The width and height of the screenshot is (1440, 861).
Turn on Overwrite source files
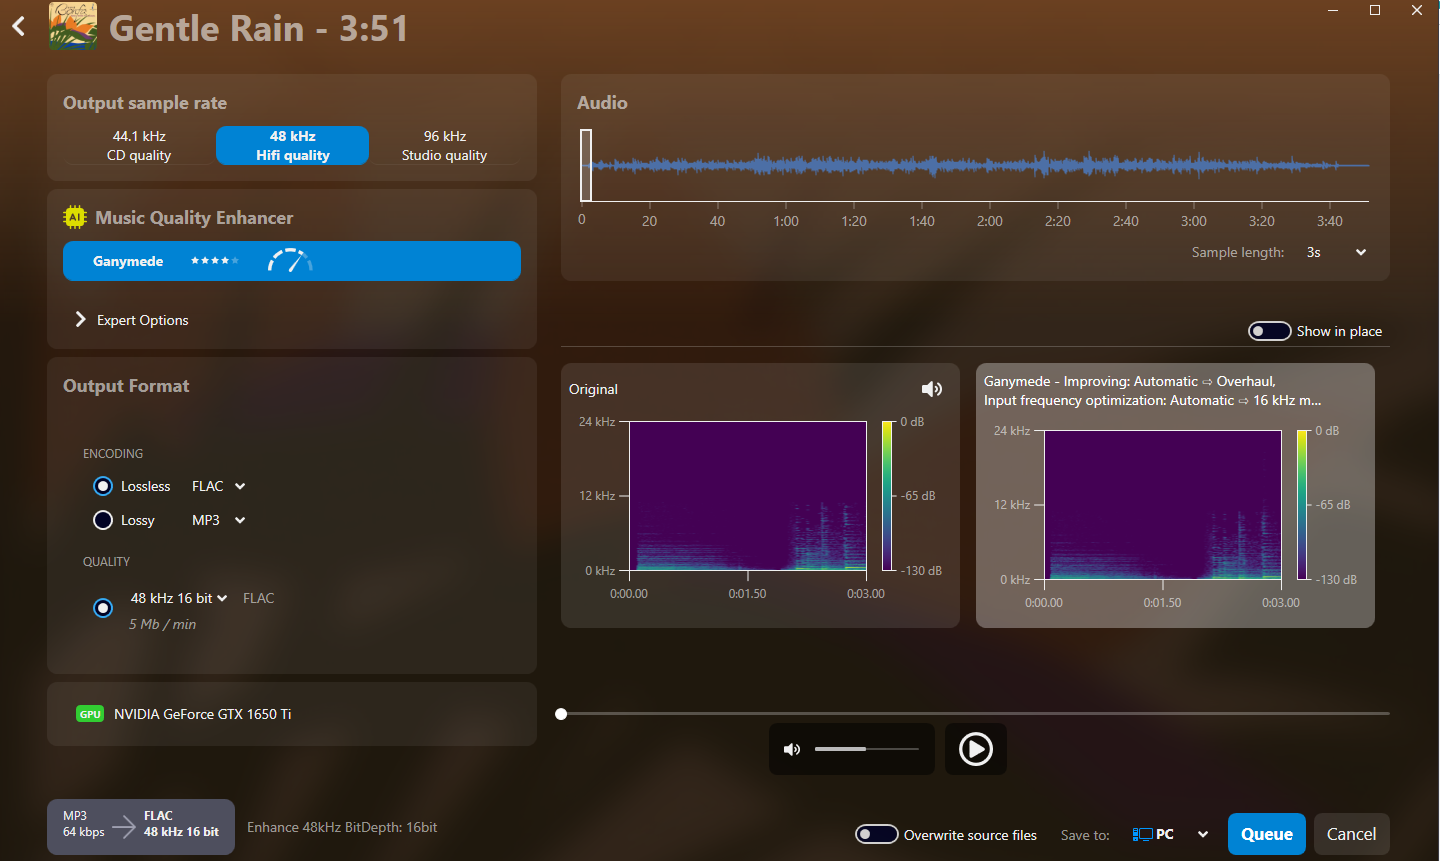tap(877, 834)
